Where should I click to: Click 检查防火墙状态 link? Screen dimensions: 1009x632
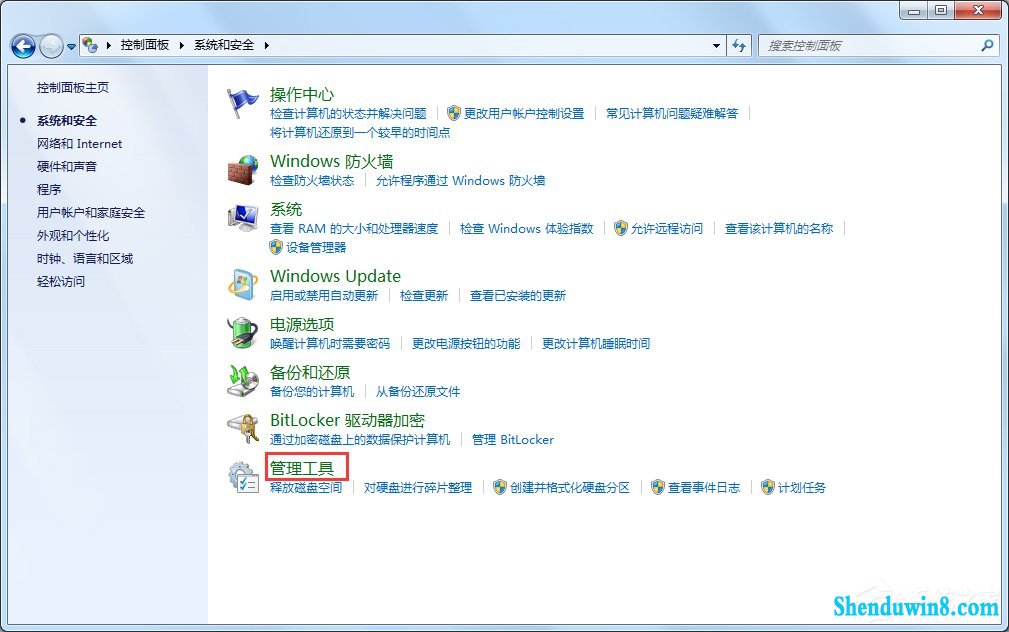point(312,180)
